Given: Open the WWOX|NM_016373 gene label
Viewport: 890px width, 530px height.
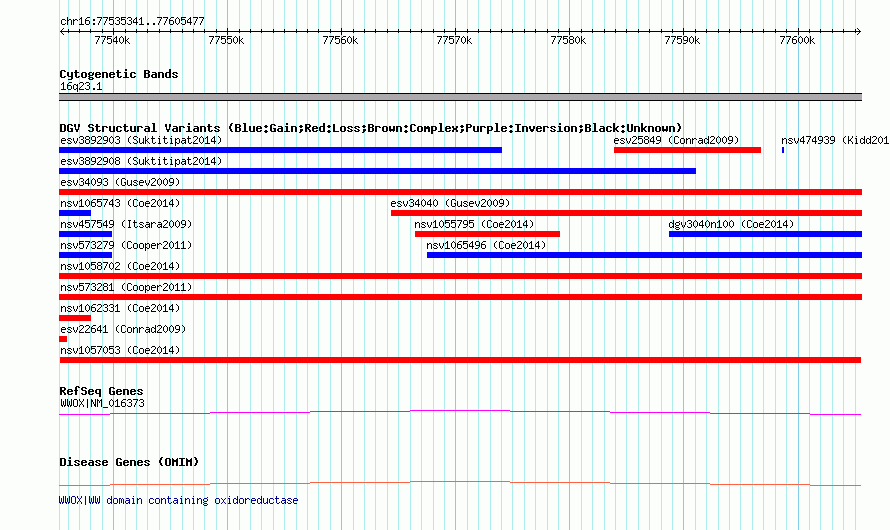Looking at the screenshot, I should tap(102, 403).
